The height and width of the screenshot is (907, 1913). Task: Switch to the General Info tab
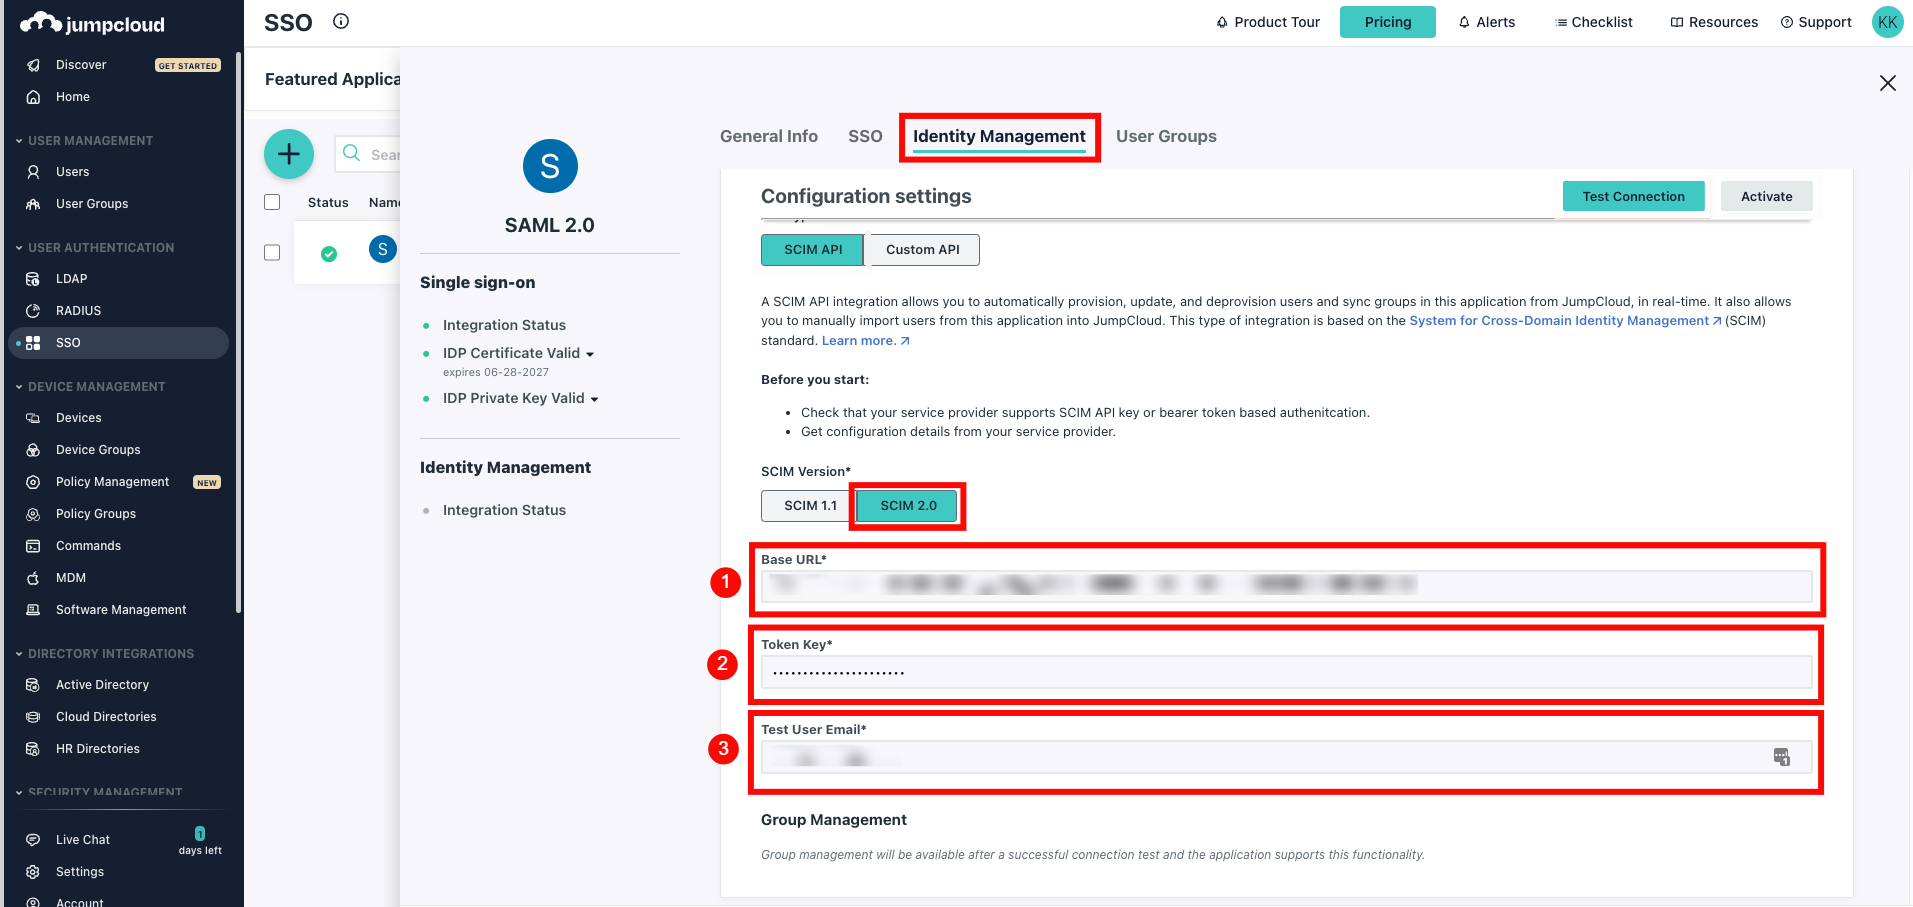769,136
